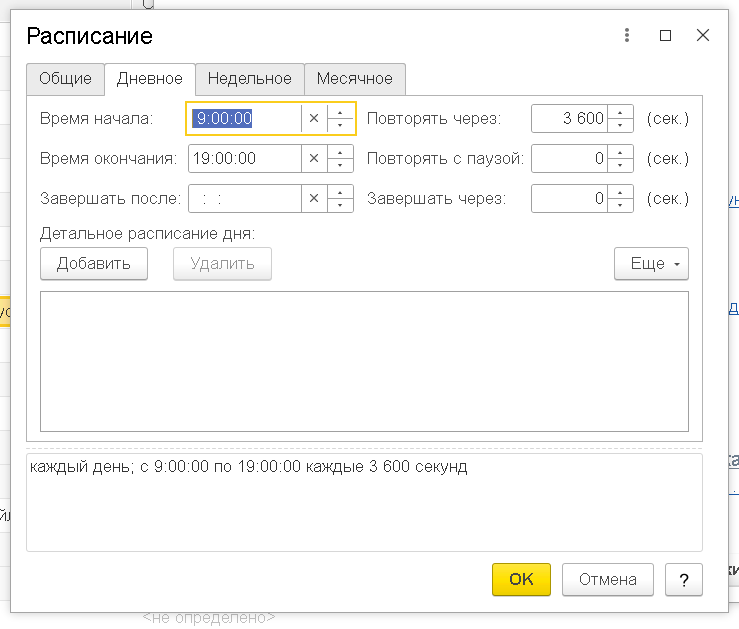Image resolution: width=739 pixels, height=629 pixels.
Task: Increase Время начала with up spinner arrow
Action: click(x=341, y=113)
